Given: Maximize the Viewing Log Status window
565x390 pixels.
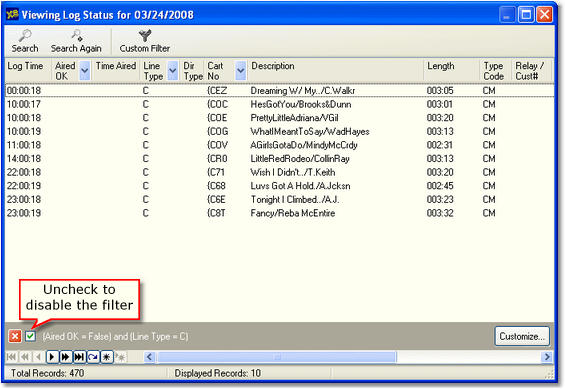Looking at the screenshot, I should point(526,15).
